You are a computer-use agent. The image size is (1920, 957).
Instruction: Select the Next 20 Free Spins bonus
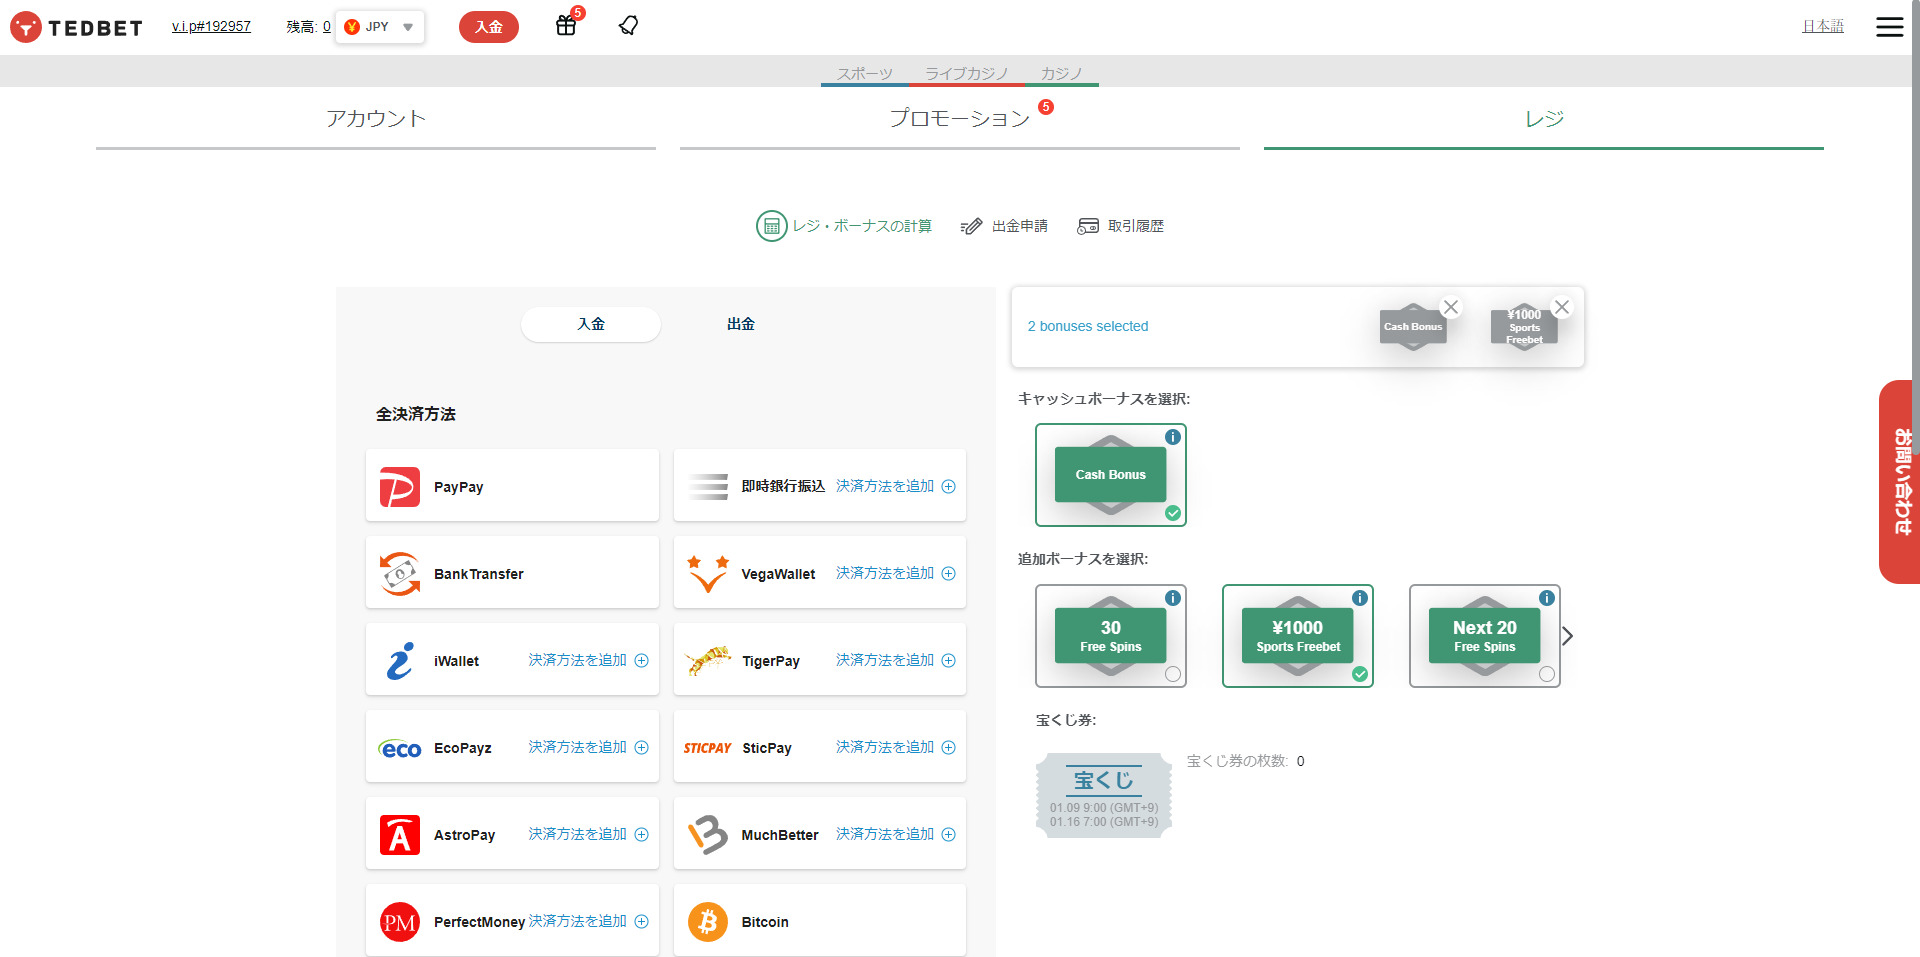click(1485, 636)
